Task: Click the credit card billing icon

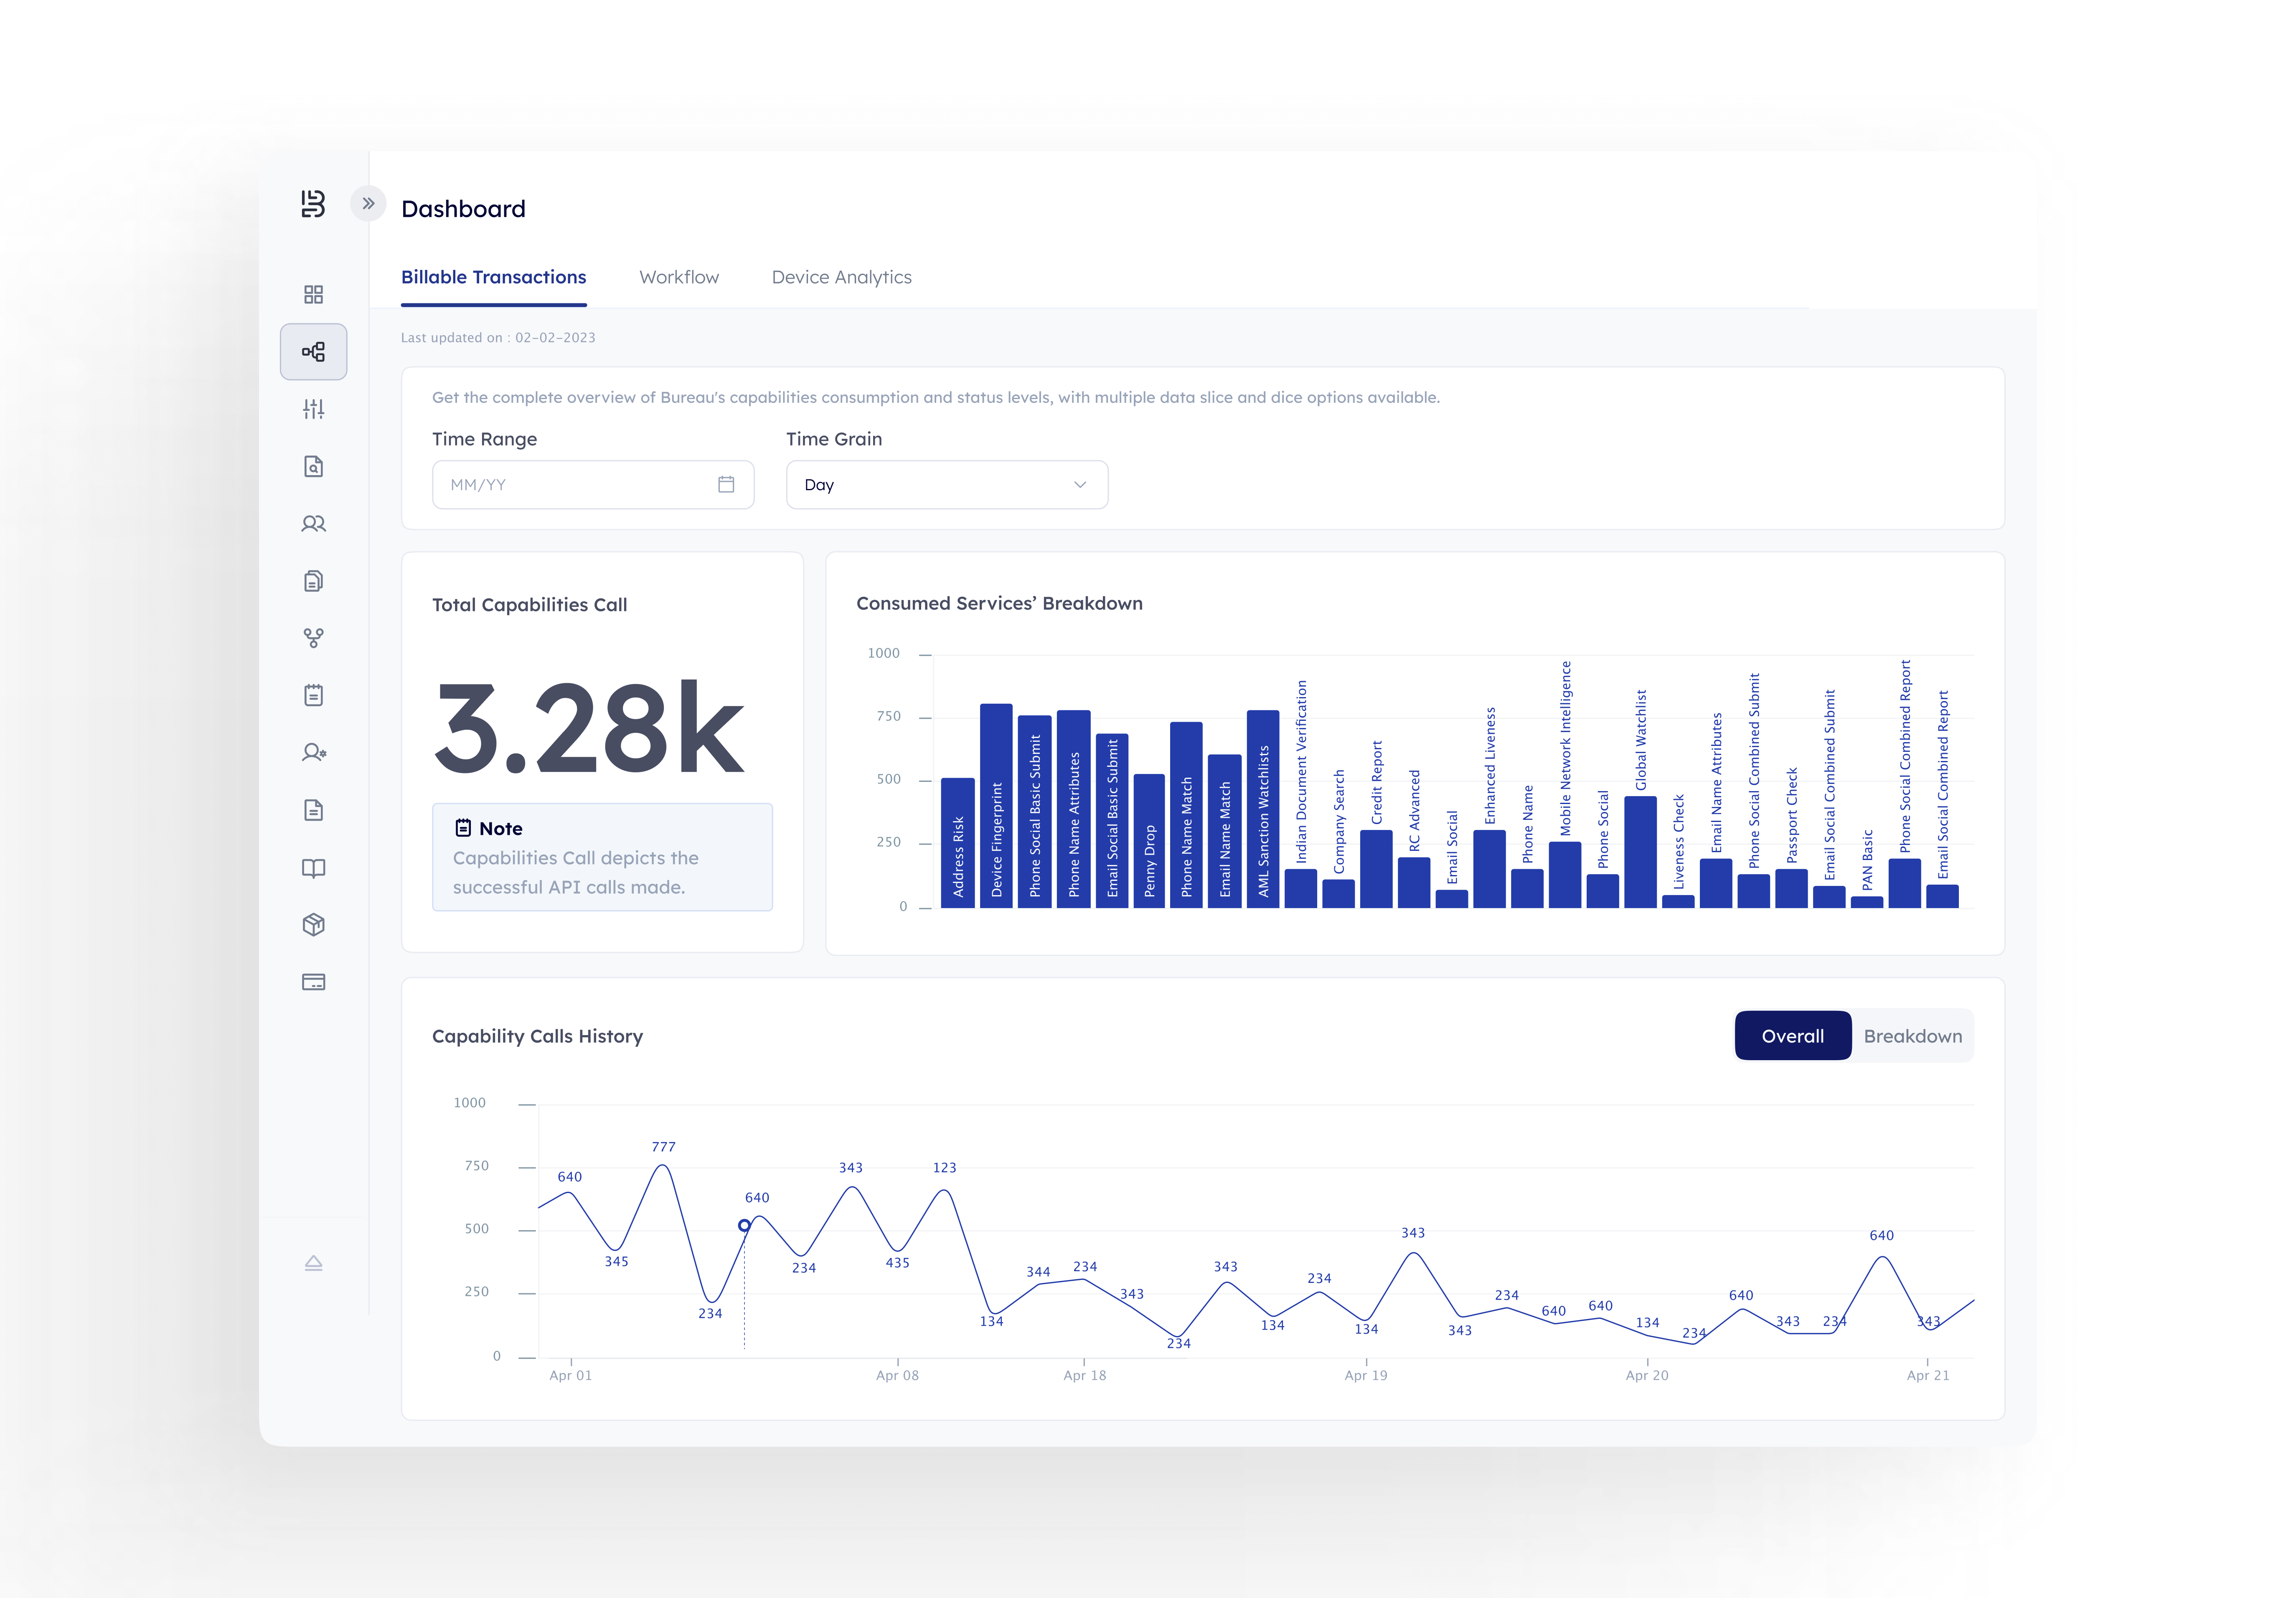Action: pos(313,982)
